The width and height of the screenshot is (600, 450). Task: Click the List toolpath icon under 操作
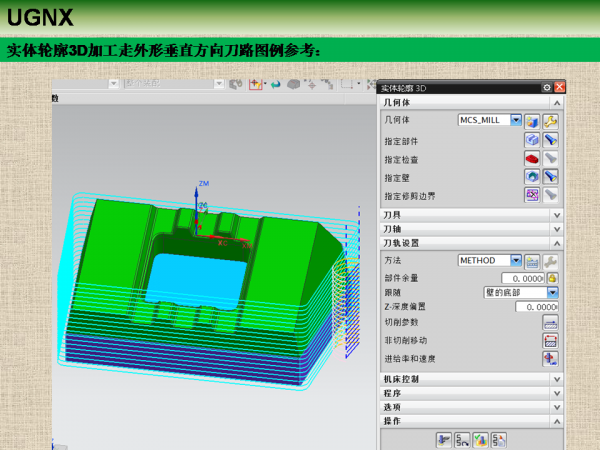click(x=499, y=440)
